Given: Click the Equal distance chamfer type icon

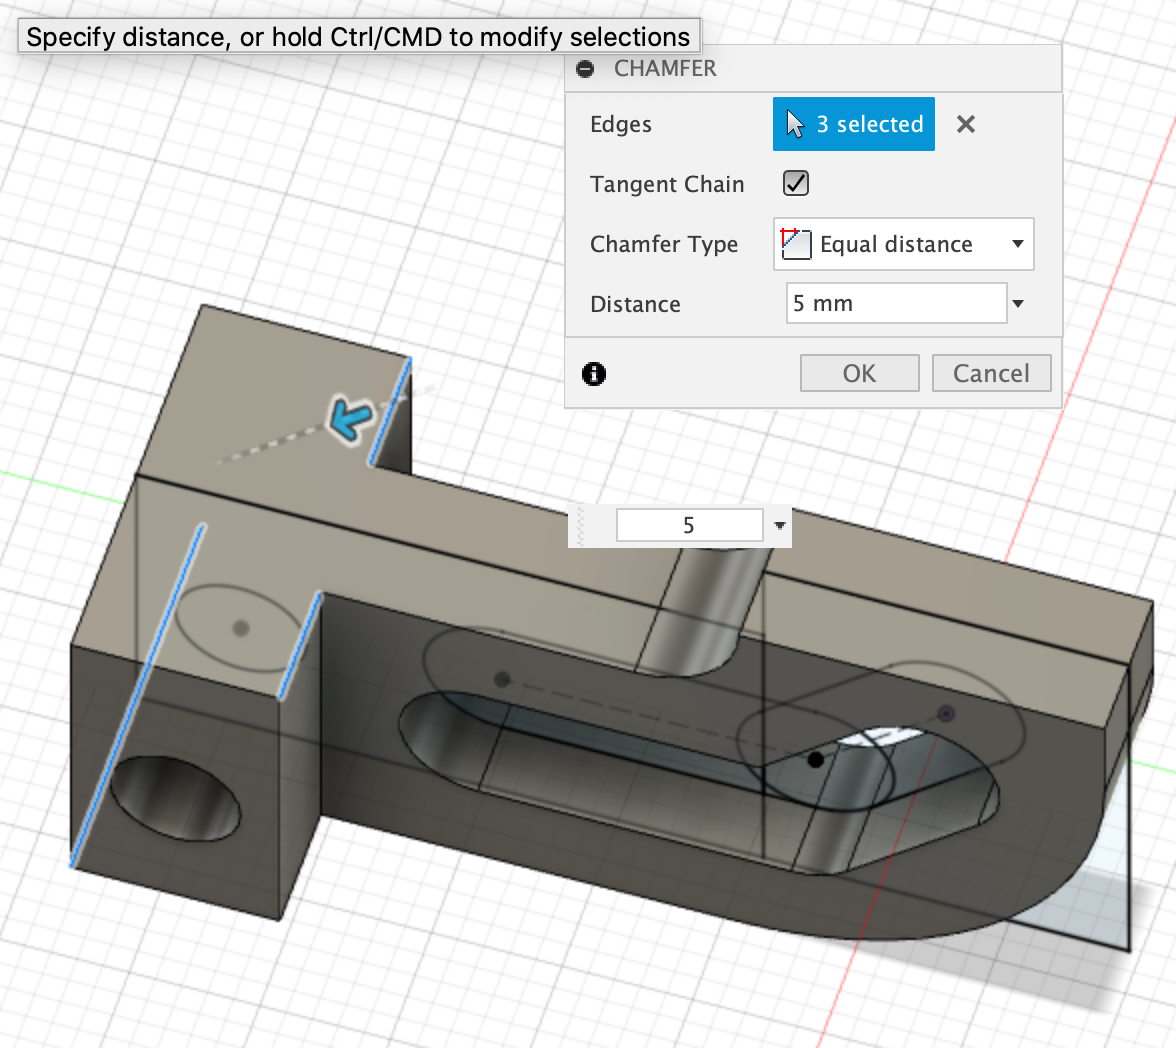Looking at the screenshot, I should point(796,244).
